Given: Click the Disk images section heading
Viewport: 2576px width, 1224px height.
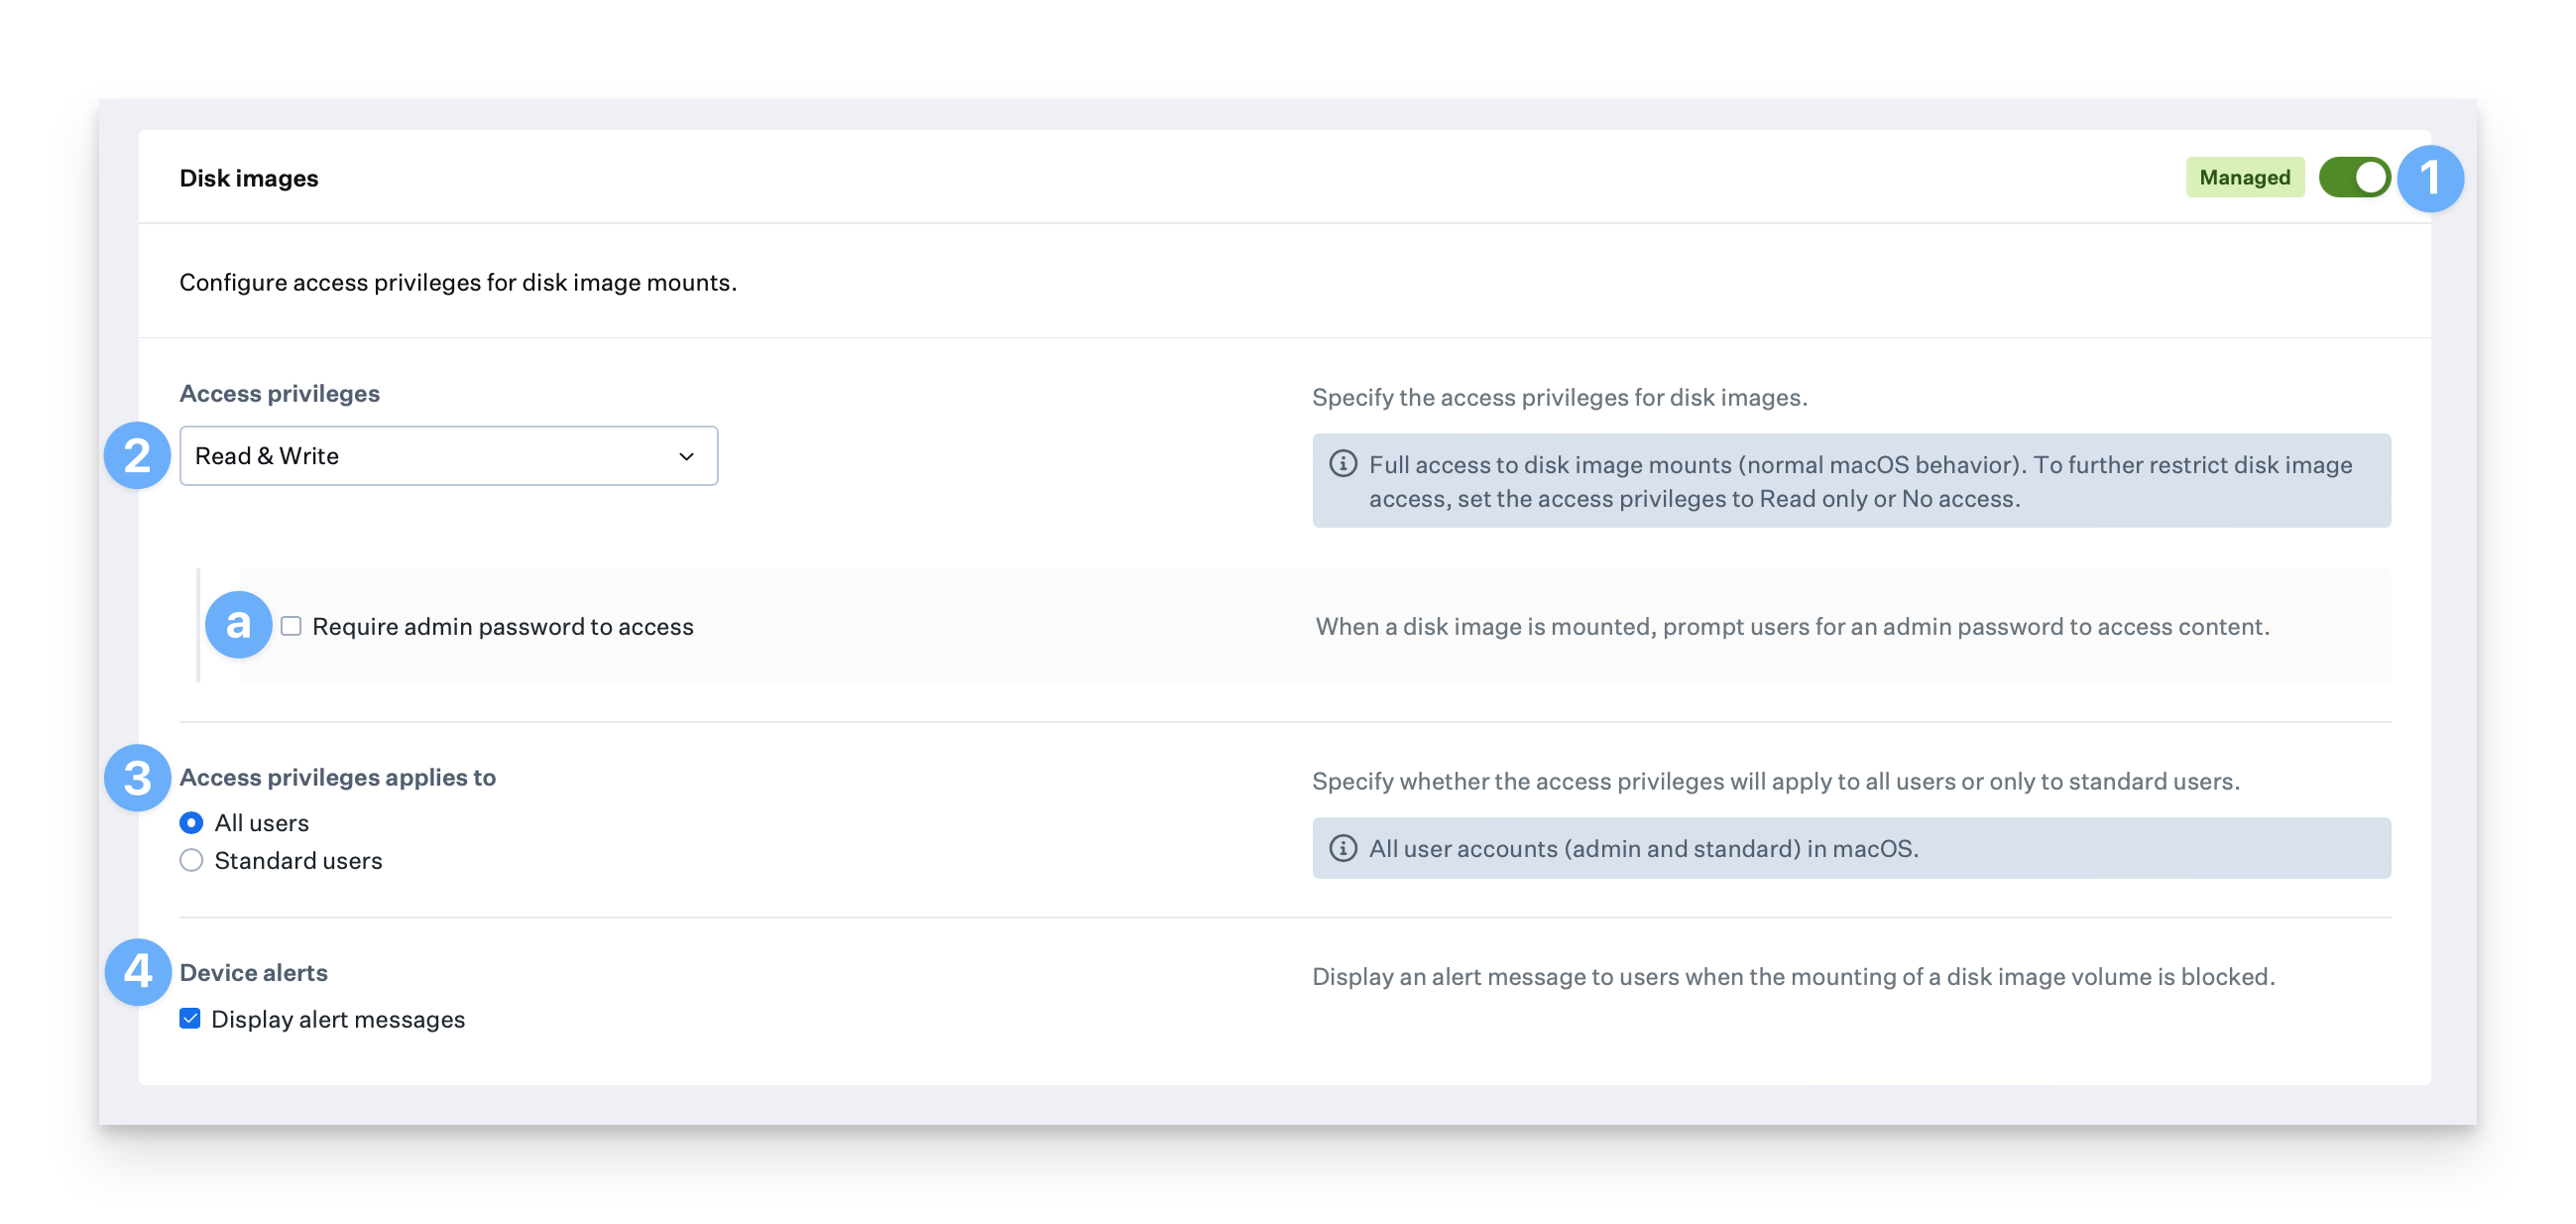Looking at the screenshot, I should pyautogui.click(x=249, y=178).
